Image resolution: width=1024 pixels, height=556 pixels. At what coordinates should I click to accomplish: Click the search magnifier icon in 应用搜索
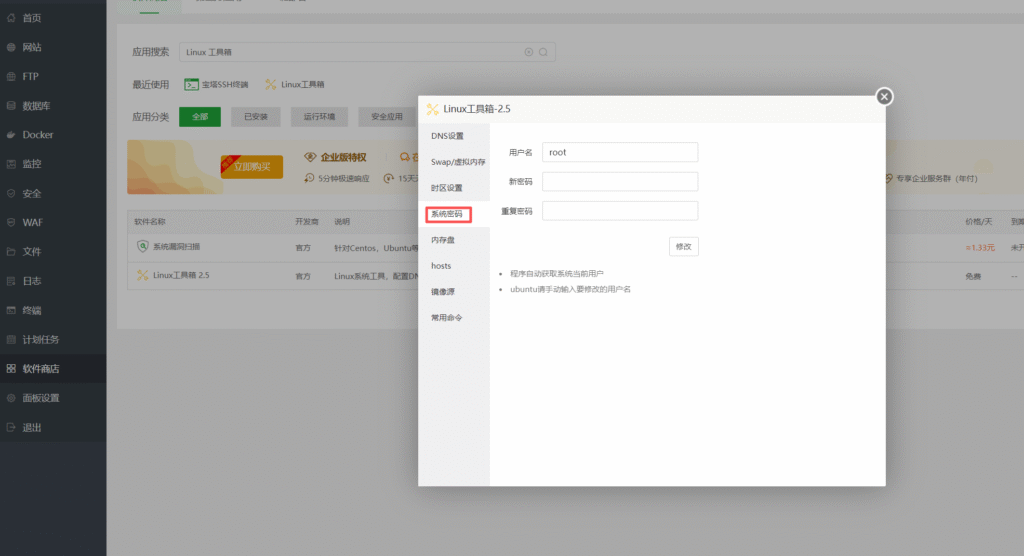point(543,52)
